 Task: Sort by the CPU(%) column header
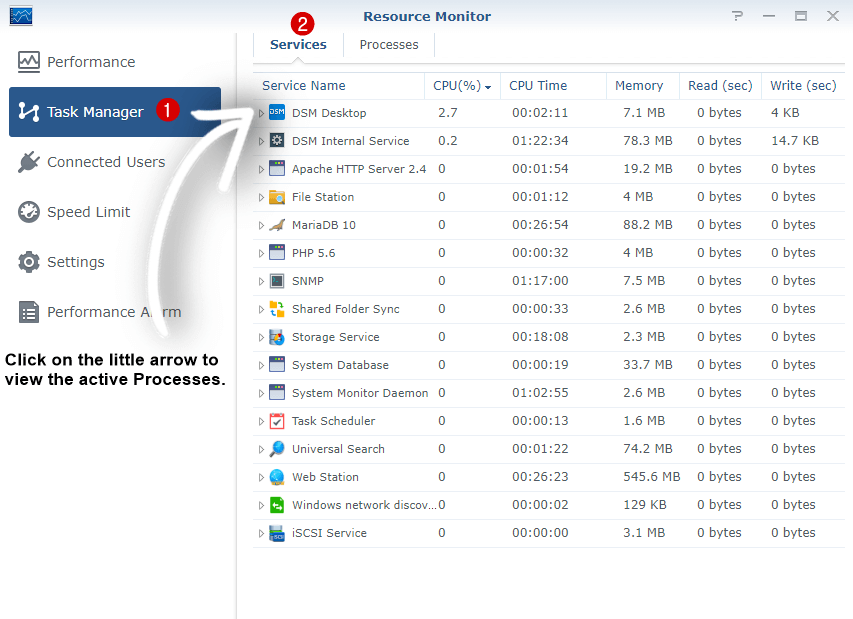click(x=462, y=86)
